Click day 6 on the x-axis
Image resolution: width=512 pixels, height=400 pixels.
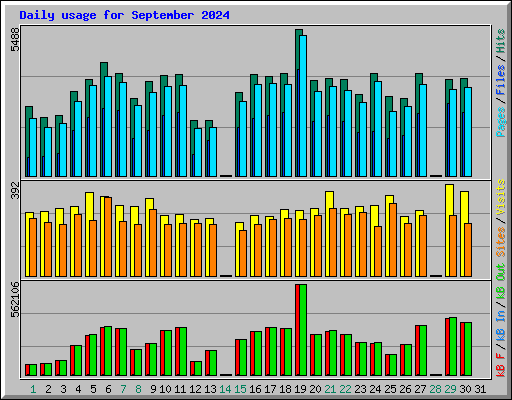108,389
